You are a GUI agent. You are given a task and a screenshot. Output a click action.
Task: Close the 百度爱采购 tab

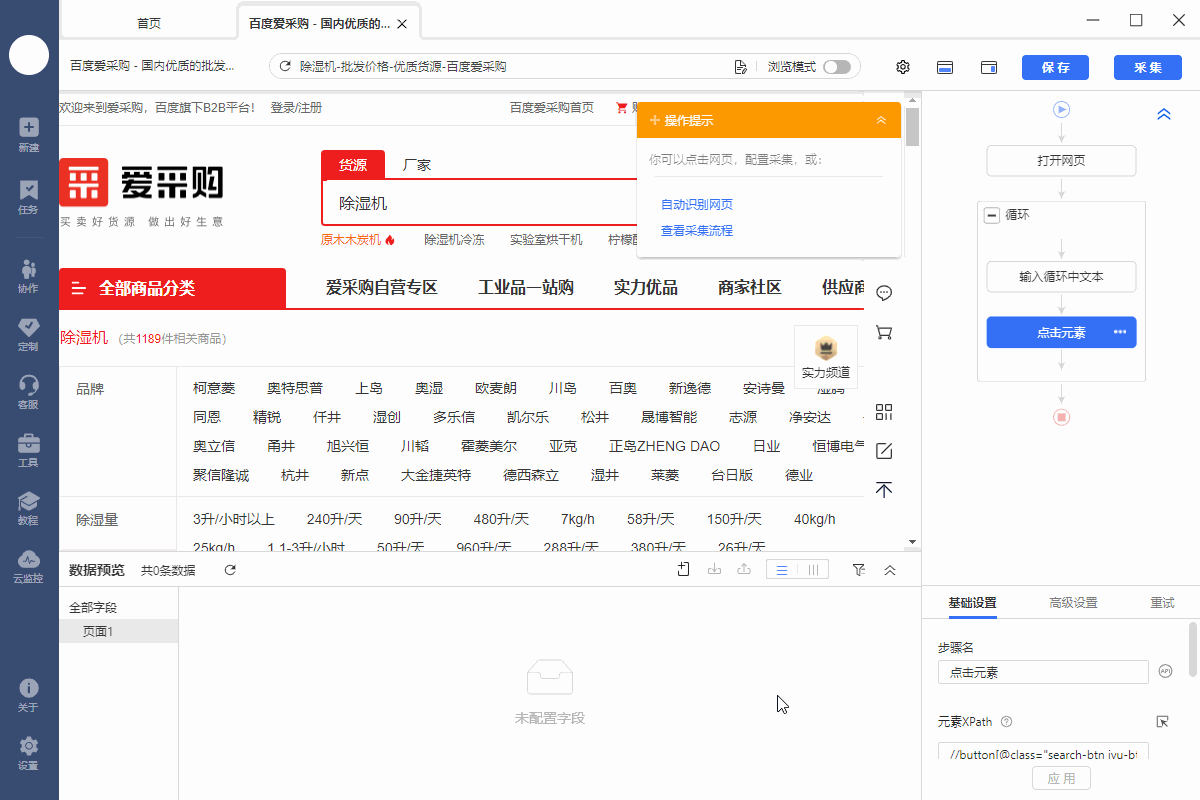coord(402,23)
